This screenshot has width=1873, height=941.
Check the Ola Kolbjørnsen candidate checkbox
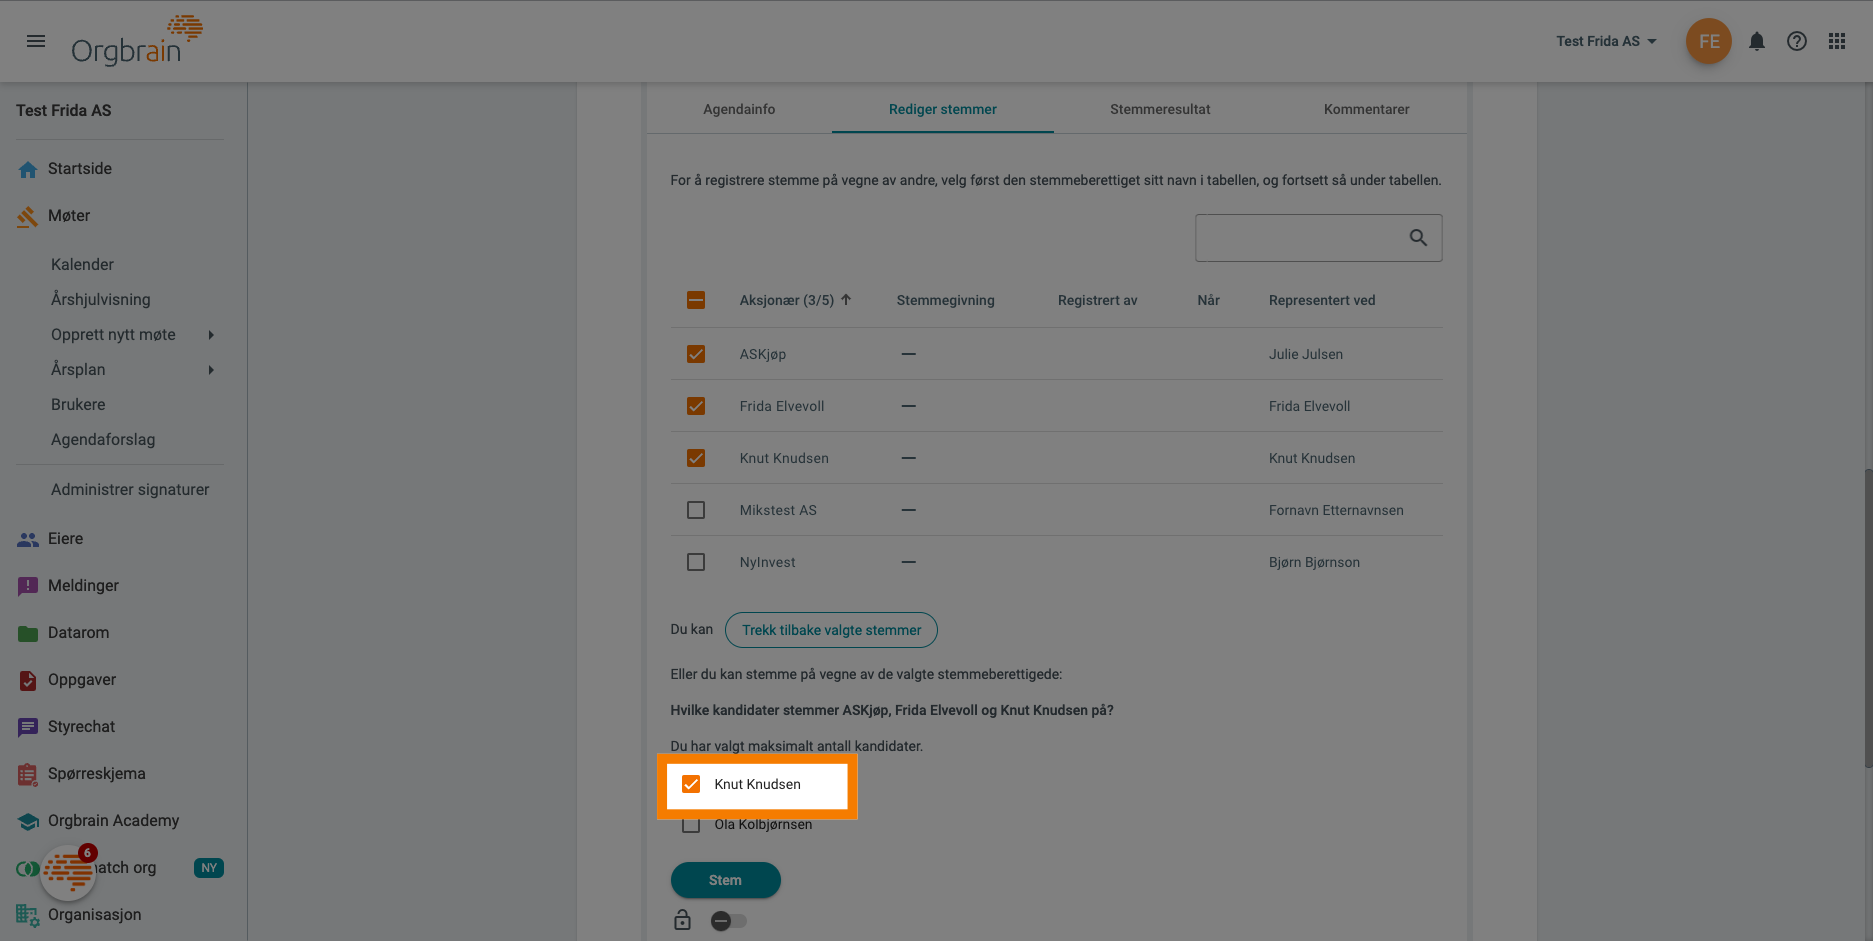(x=691, y=825)
